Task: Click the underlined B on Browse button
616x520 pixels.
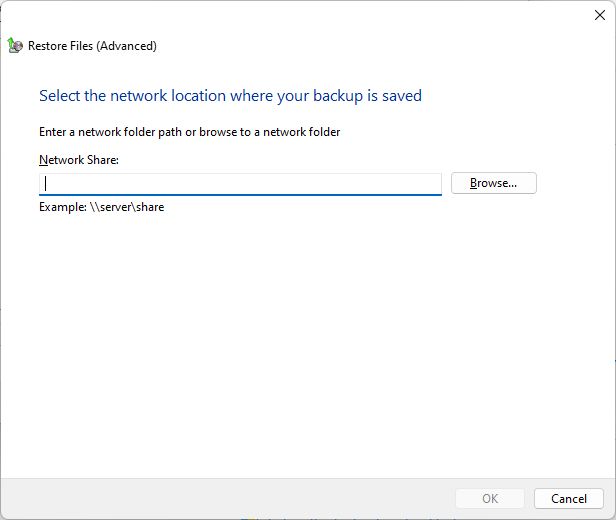Action: [473, 183]
